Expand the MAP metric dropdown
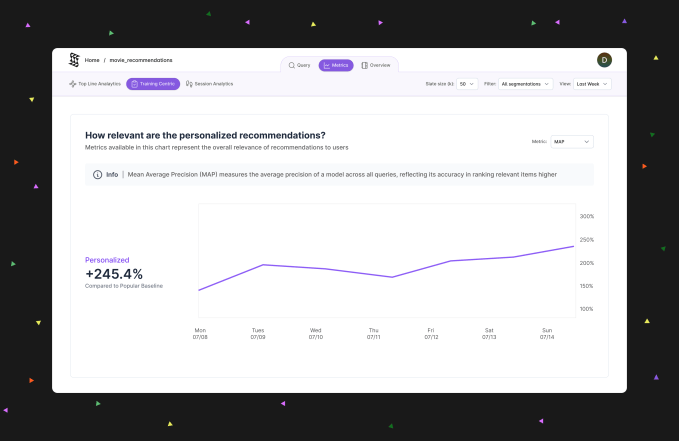 [572, 142]
